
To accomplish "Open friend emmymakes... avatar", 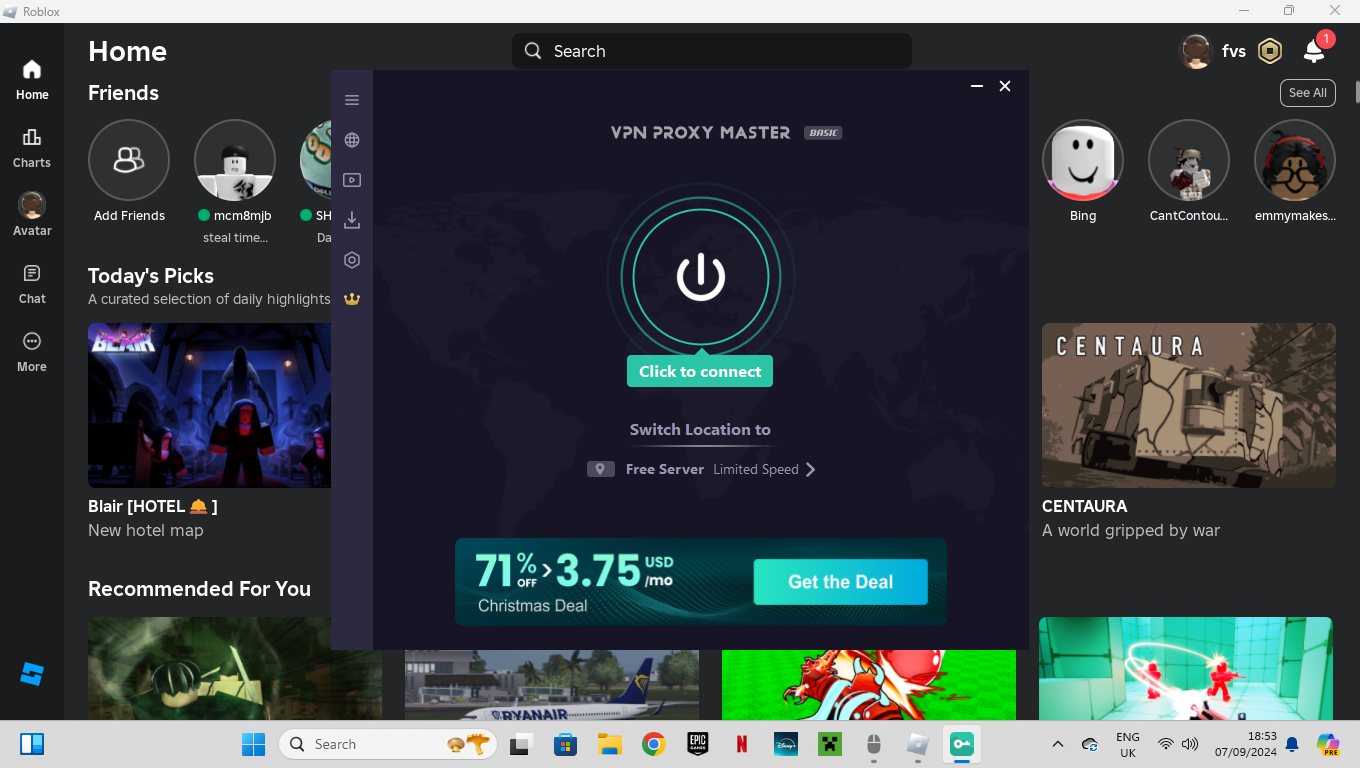I will 1295,160.
